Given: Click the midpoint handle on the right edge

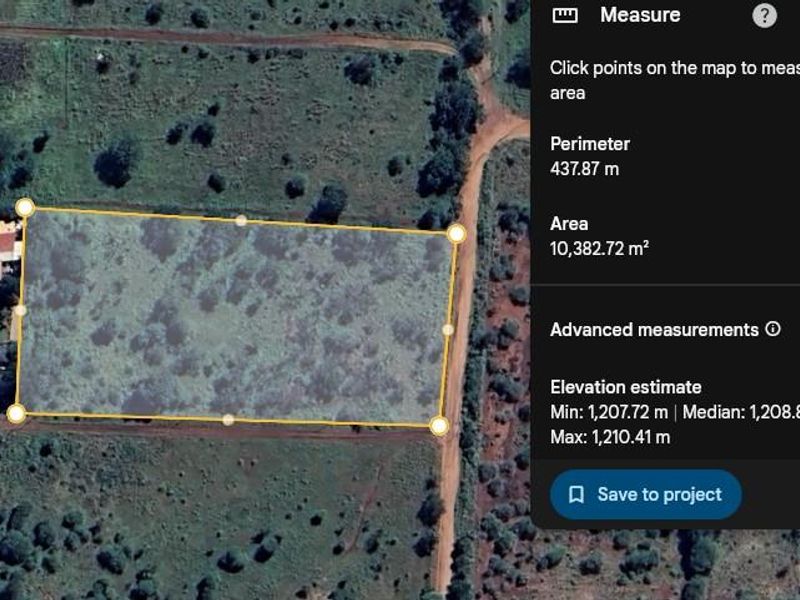Looking at the screenshot, I should [x=446, y=330].
